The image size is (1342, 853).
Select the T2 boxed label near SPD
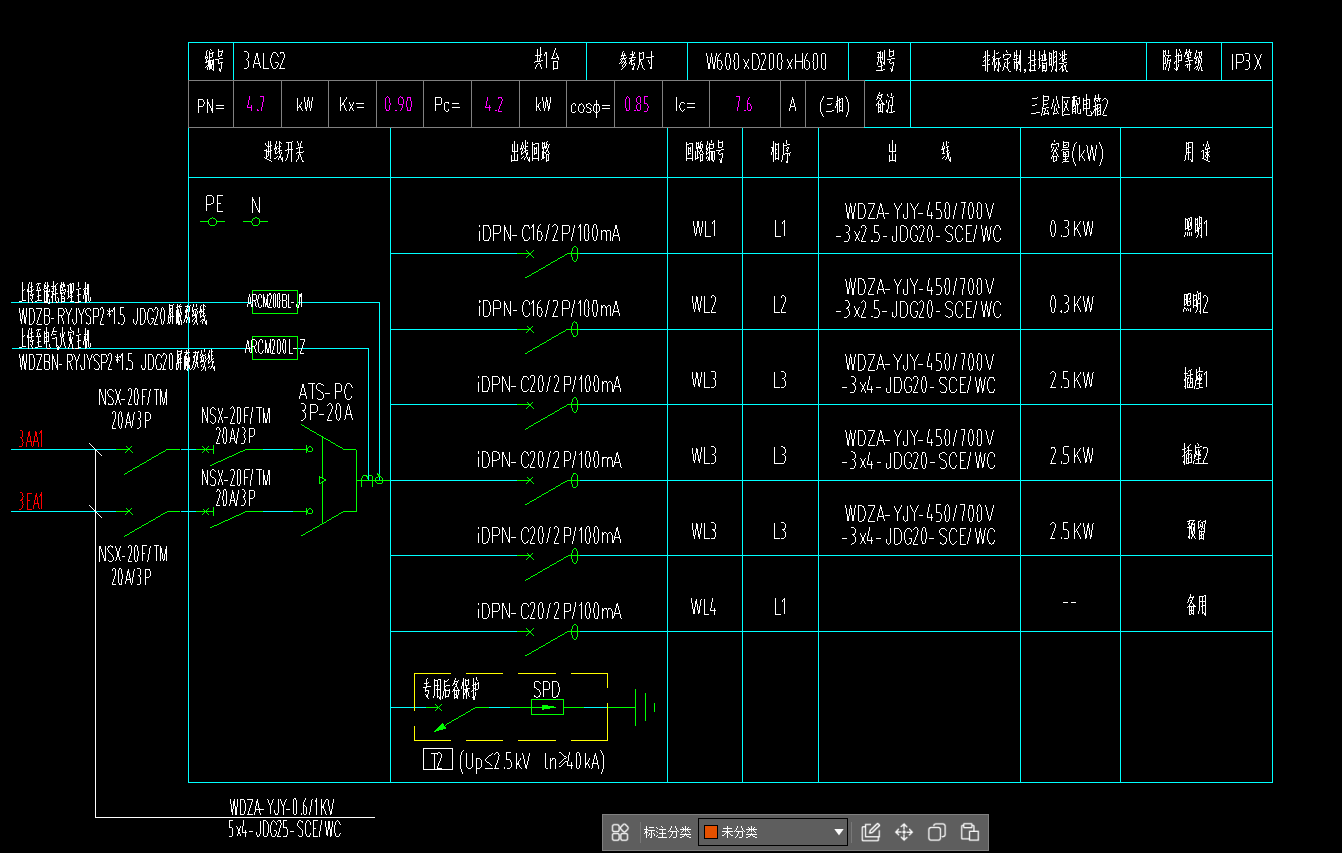437,761
